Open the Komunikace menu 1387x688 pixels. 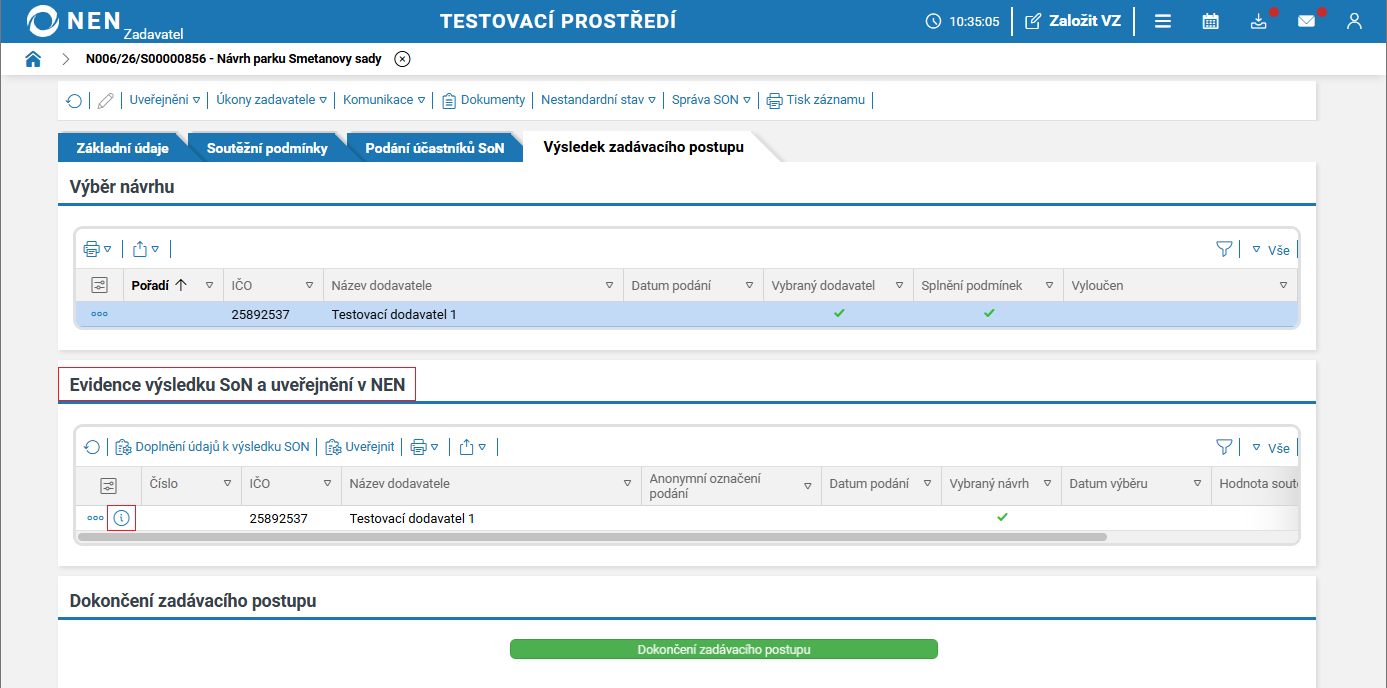coord(384,100)
